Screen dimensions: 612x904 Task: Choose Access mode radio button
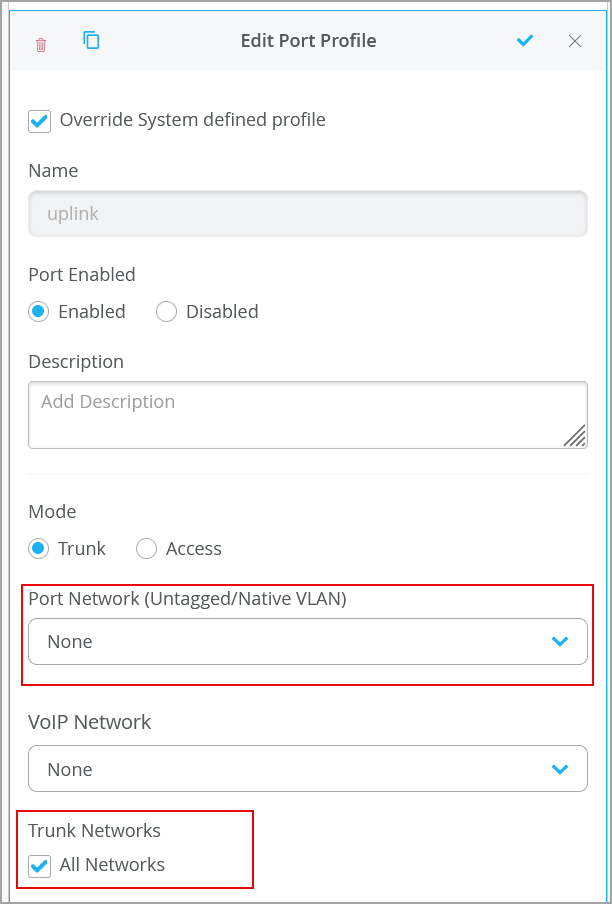pos(147,548)
